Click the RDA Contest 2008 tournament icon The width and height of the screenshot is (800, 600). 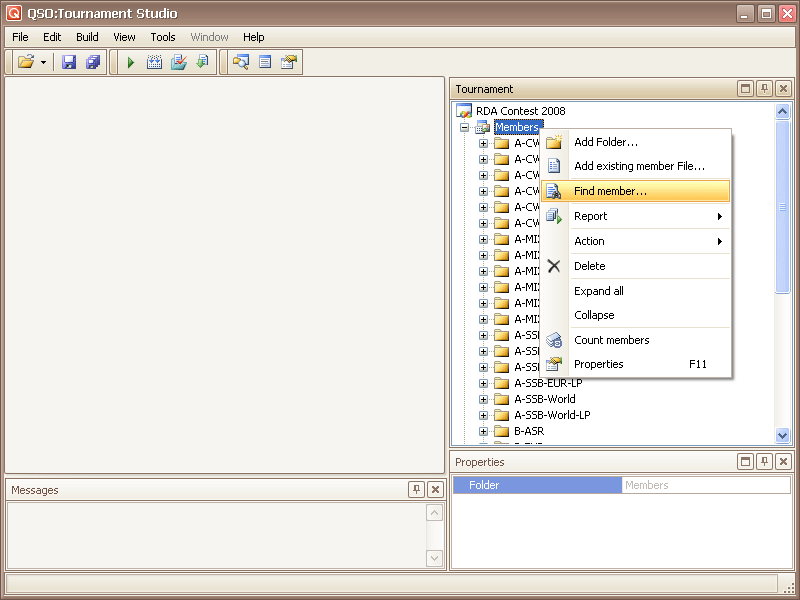point(464,111)
